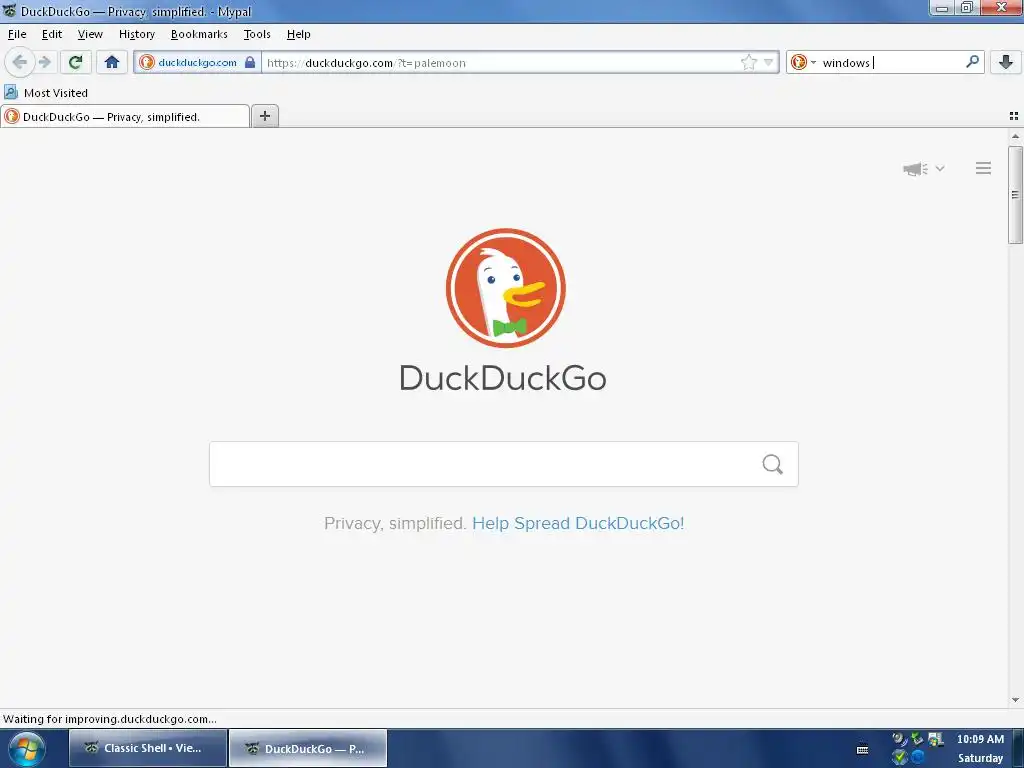Open the View menu
Screen dimensions: 1024x768
coord(90,34)
